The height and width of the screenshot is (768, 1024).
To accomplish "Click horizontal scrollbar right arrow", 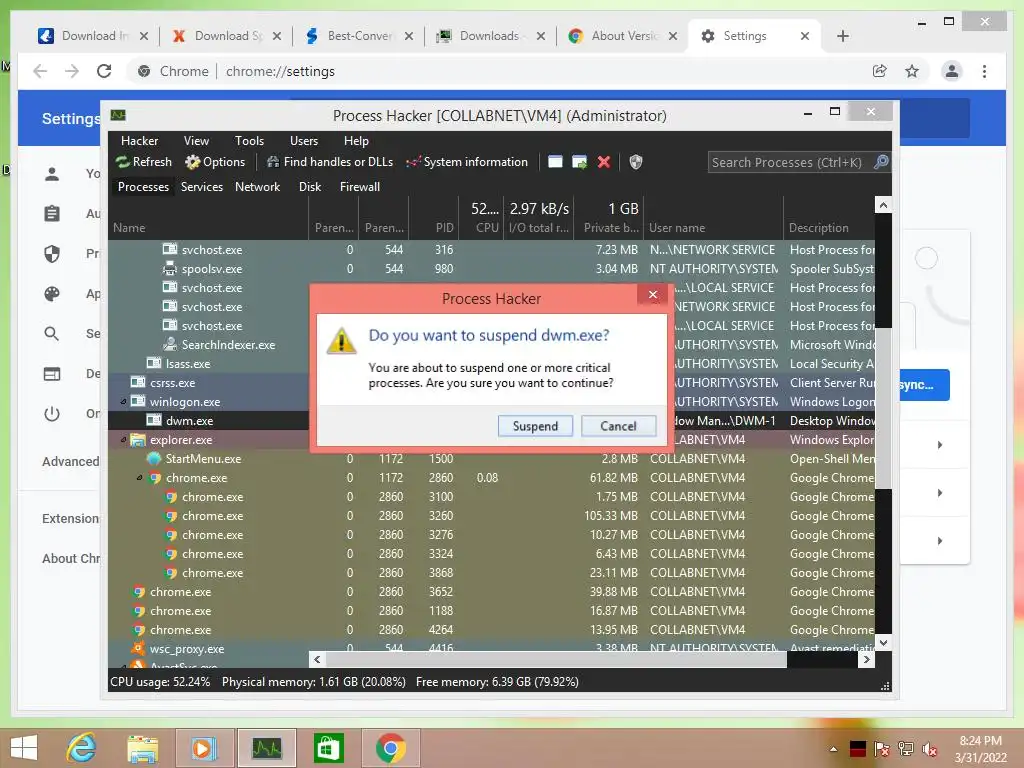I will click(x=867, y=660).
